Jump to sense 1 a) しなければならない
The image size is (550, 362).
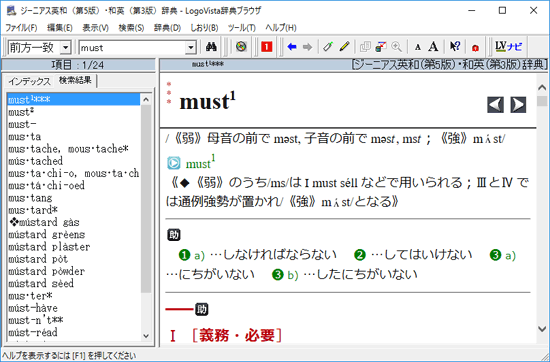pyautogui.click(x=258, y=255)
